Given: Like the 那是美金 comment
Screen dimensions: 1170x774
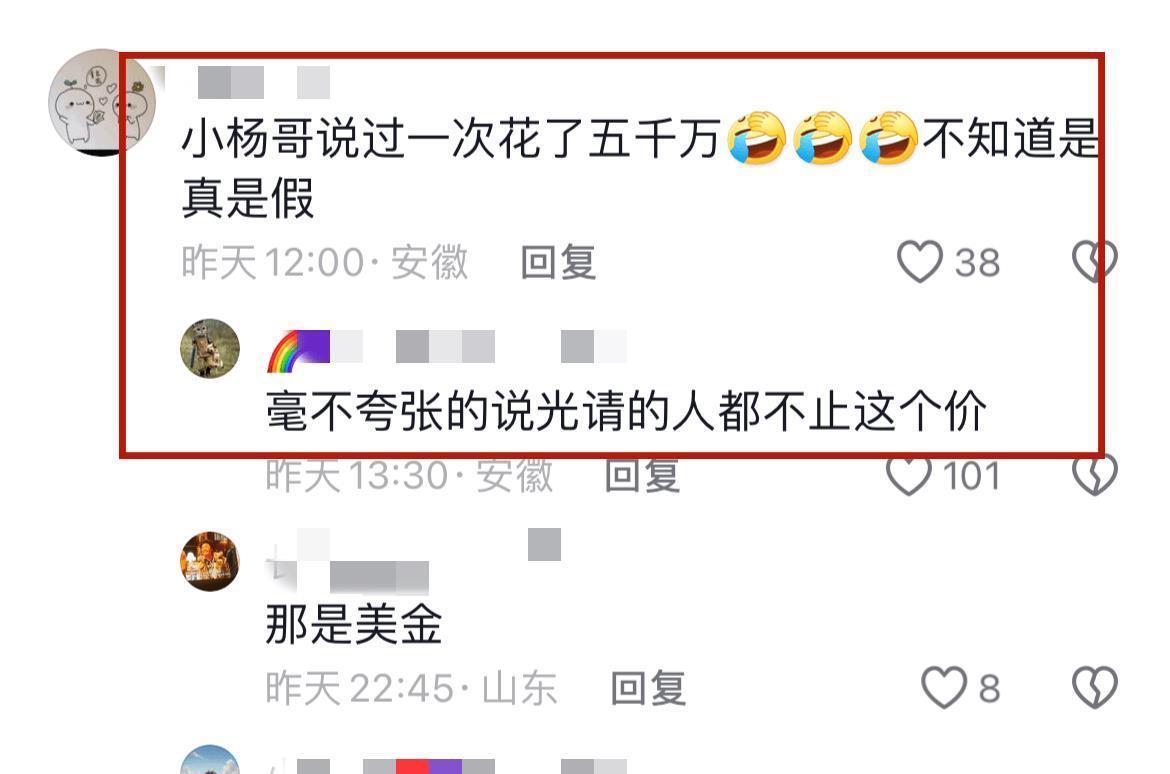Looking at the screenshot, I should 944,687.
